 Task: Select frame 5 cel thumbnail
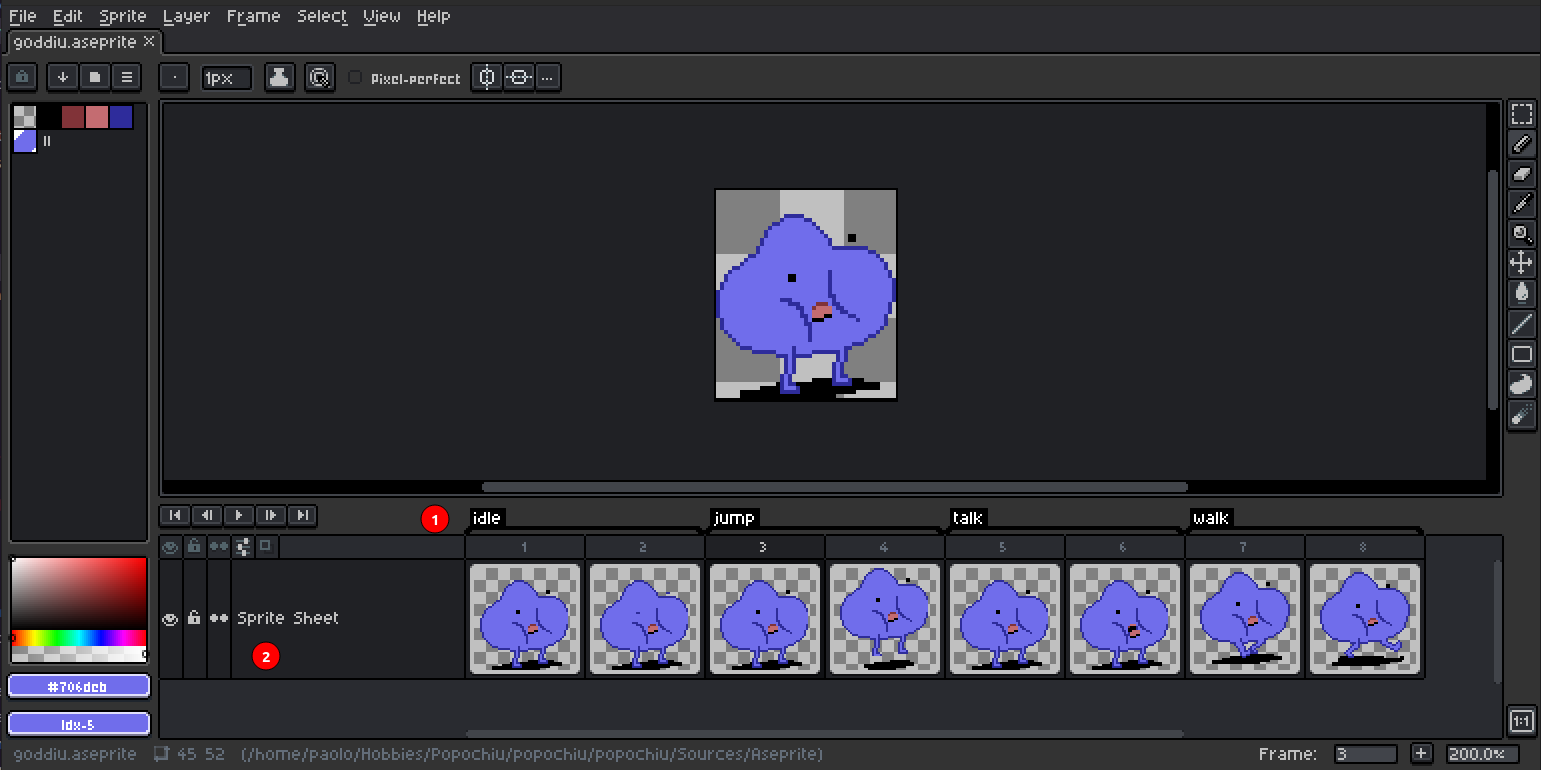pyautogui.click(x=1005, y=619)
